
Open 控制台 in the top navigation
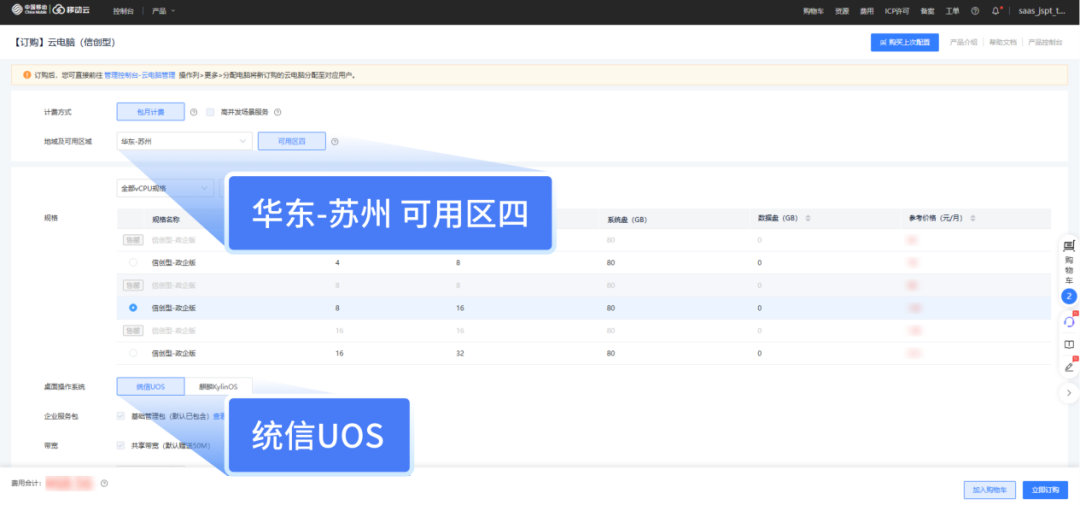[123, 11]
